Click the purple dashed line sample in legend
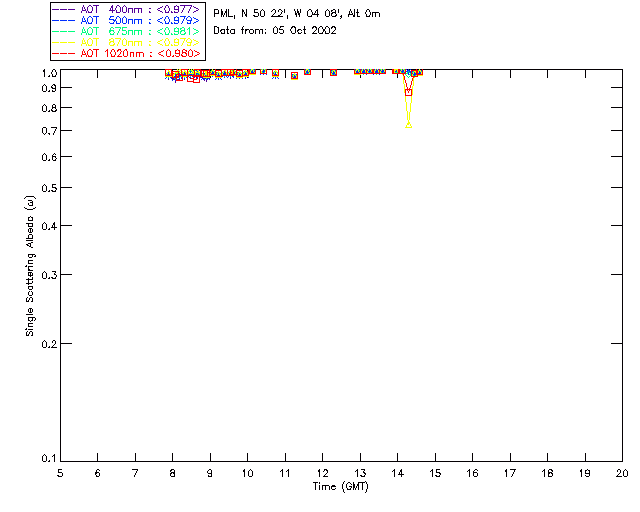Image resolution: width=640 pixels, height=512 pixels. 63,9
